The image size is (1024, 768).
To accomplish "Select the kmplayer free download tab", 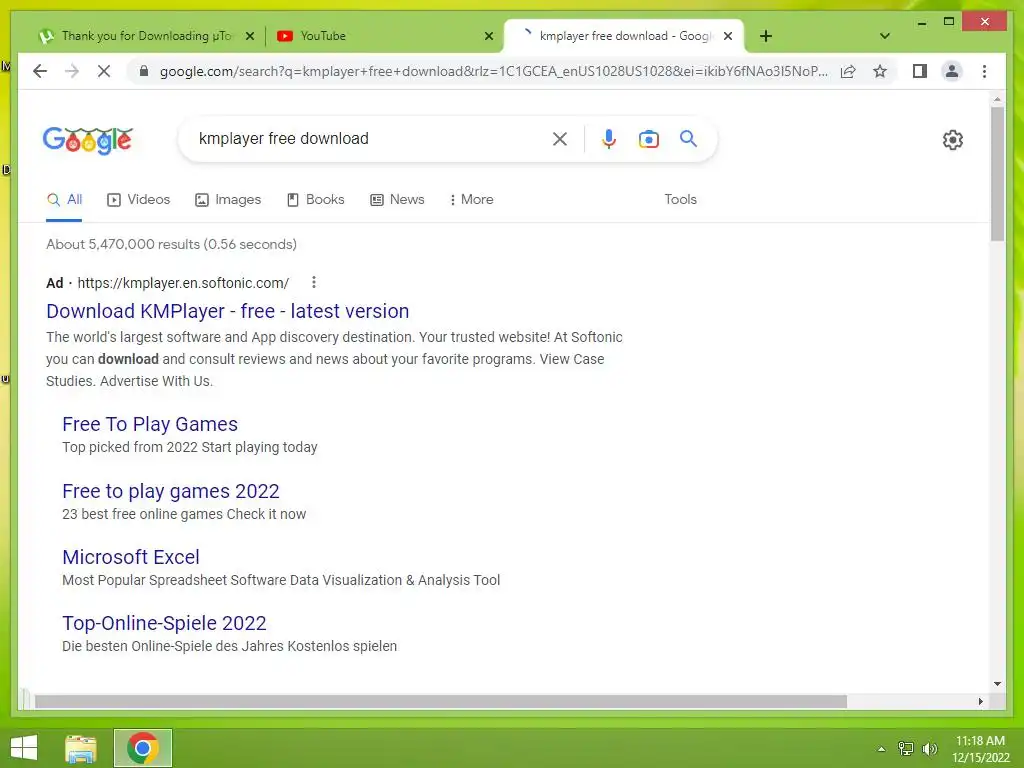I will click(x=624, y=36).
